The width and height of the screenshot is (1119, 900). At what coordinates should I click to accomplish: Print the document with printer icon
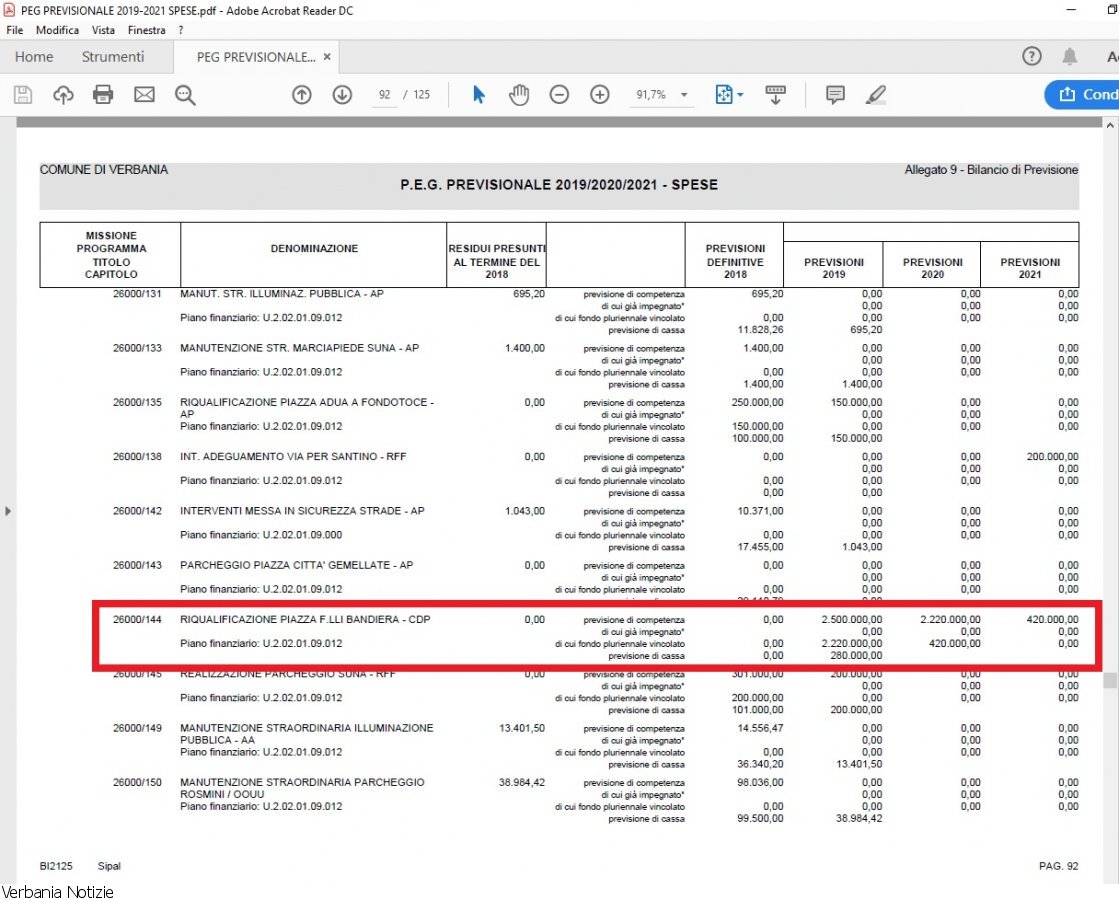(x=103, y=95)
